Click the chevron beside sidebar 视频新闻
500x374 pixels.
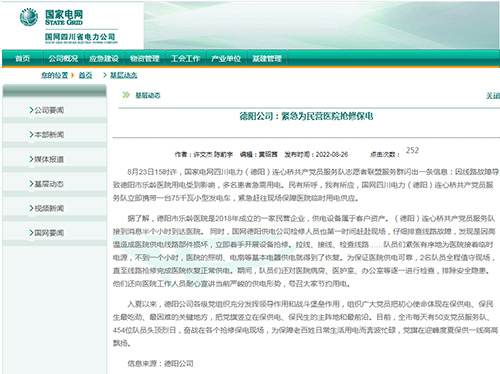tap(31, 208)
